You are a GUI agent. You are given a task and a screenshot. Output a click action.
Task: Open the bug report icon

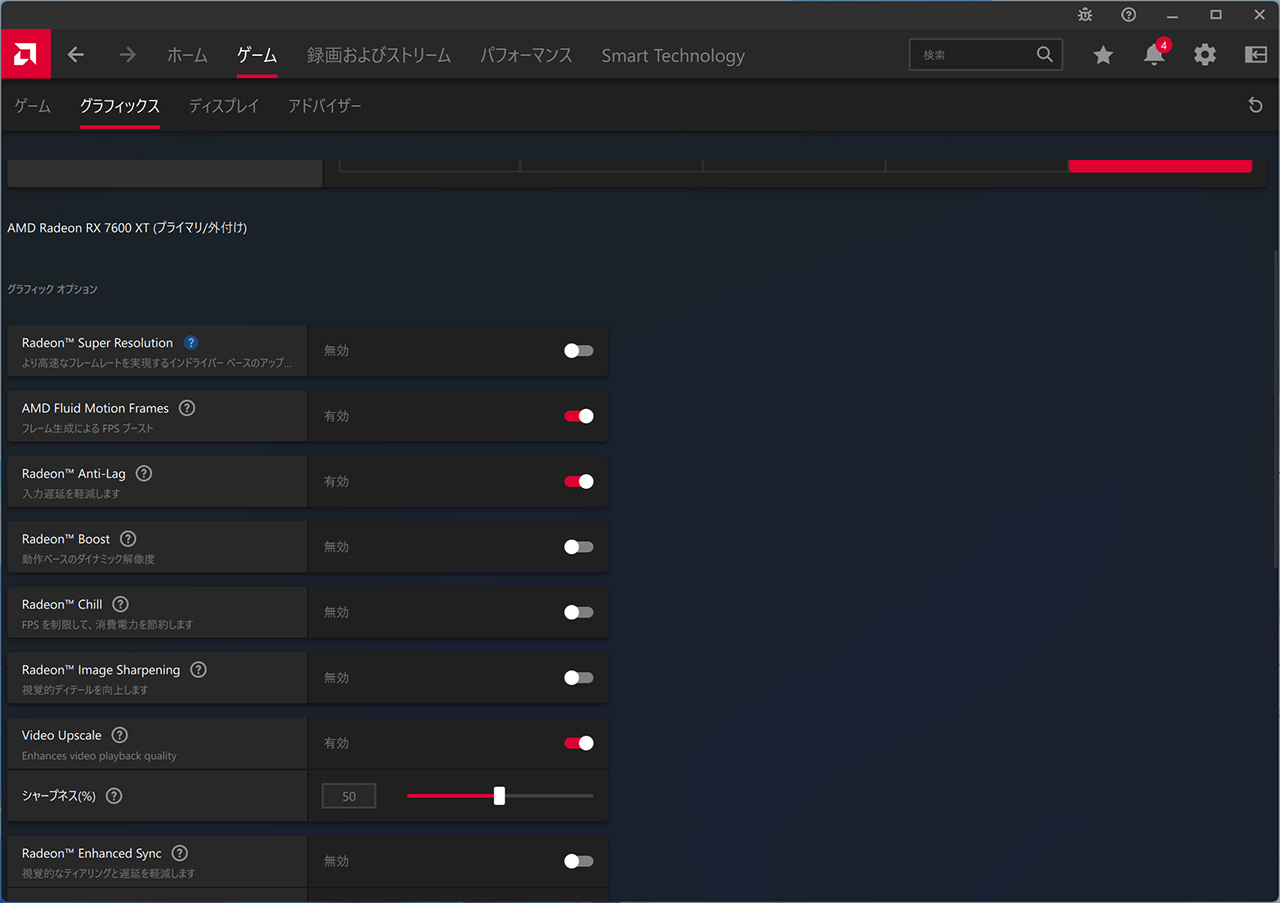click(1086, 15)
